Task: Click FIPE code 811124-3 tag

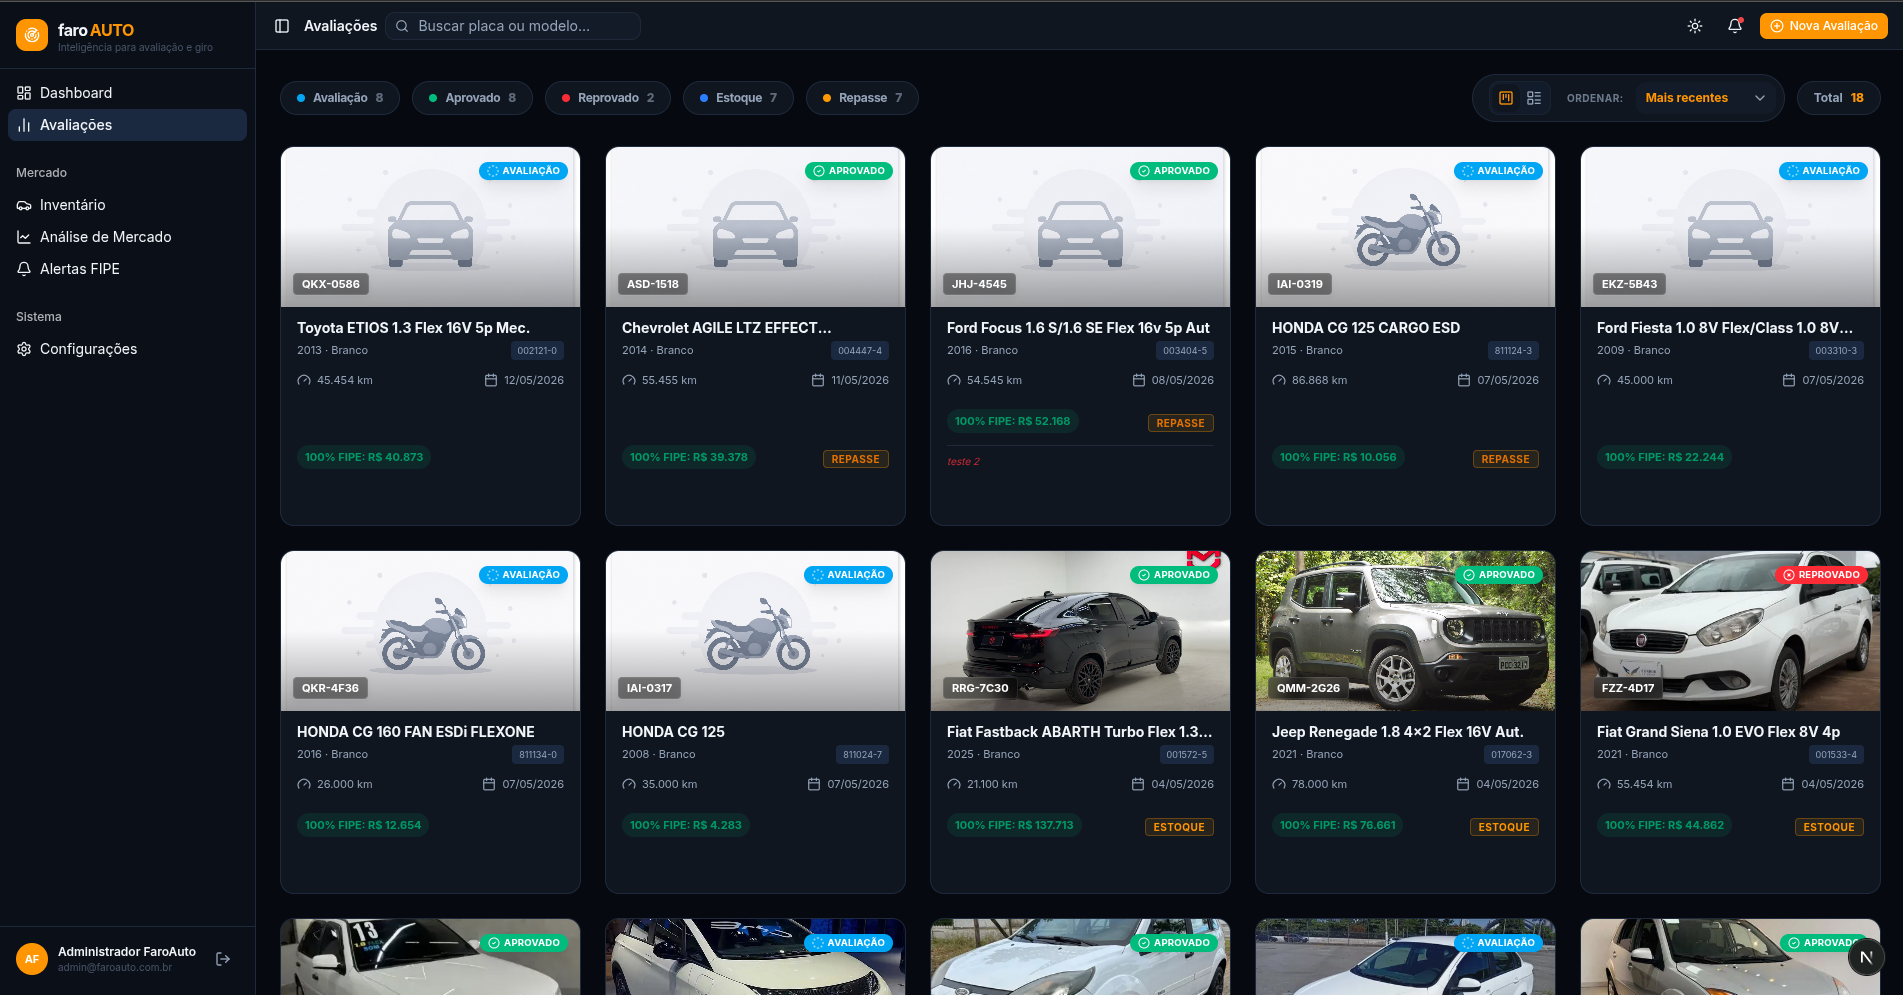Action: coord(1513,351)
